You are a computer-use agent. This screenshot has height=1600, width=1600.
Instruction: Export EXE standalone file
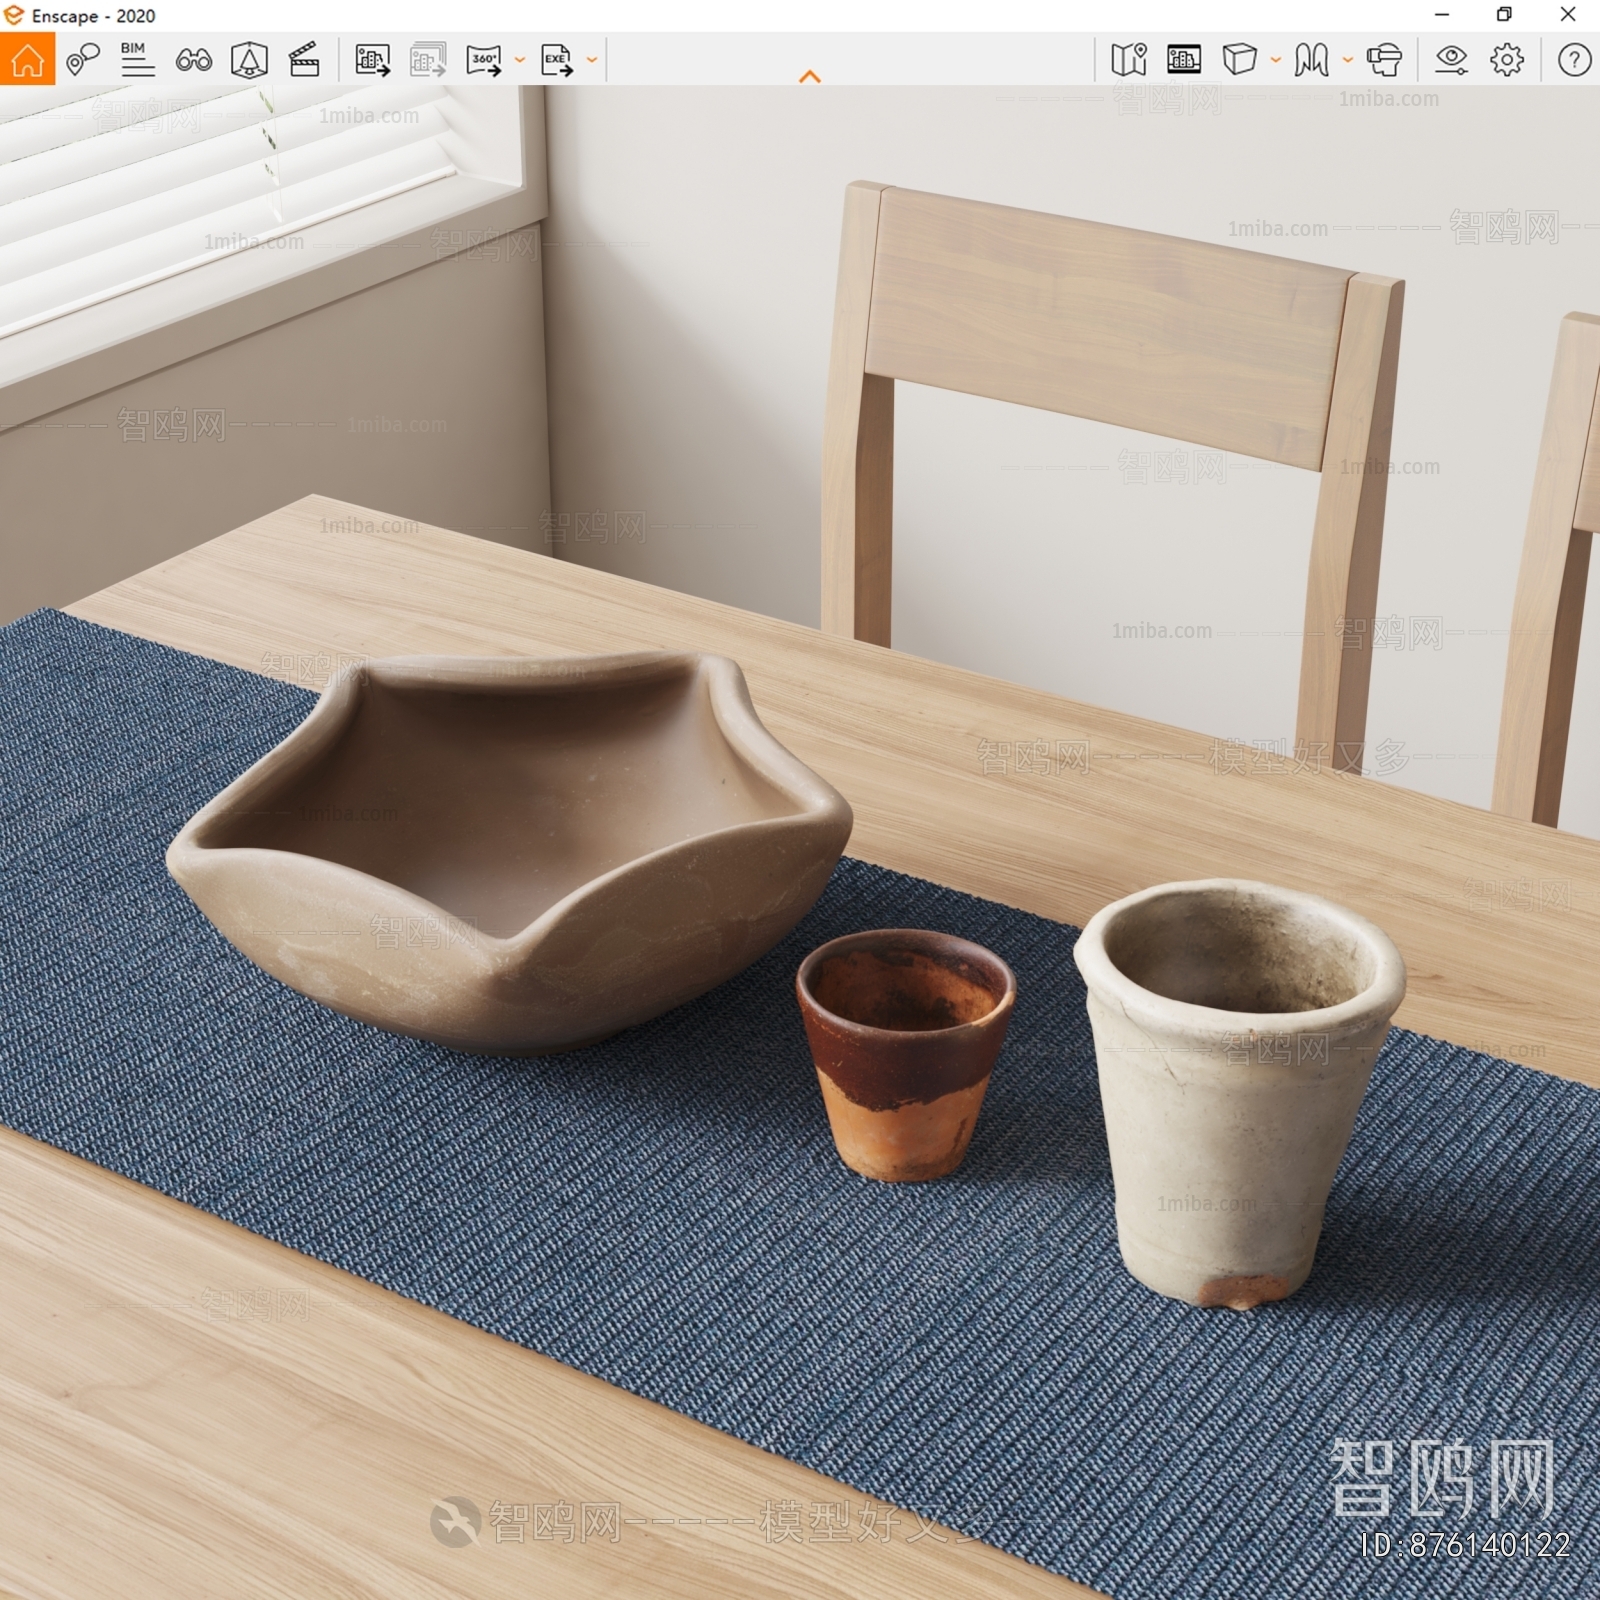(557, 60)
